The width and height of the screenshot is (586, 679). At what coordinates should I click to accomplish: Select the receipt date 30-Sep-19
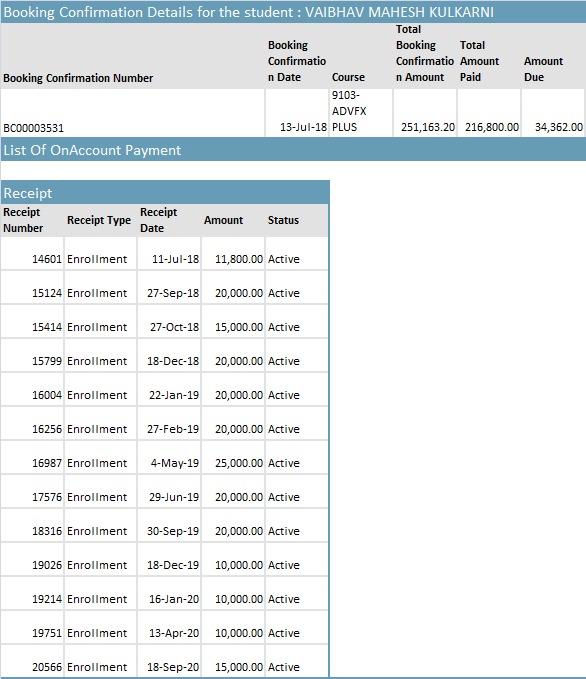pyautogui.click(x=173, y=531)
